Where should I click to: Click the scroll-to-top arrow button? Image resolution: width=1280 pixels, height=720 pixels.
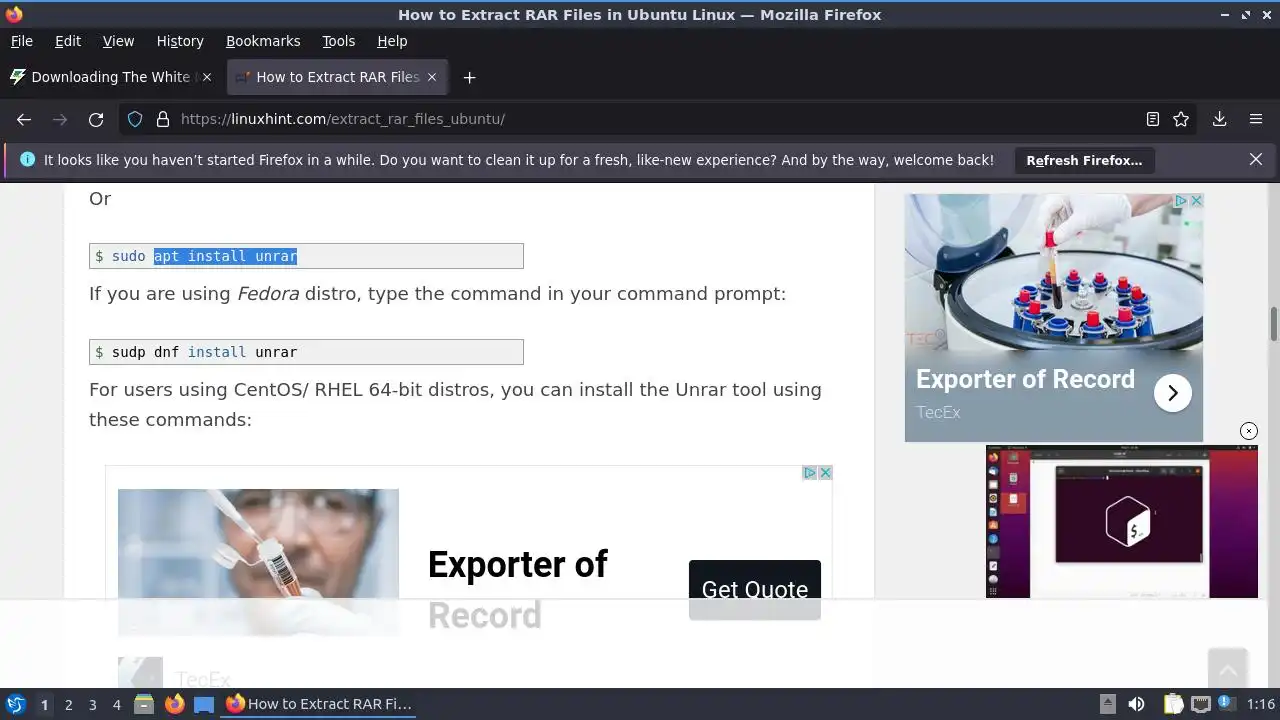click(x=1227, y=668)
